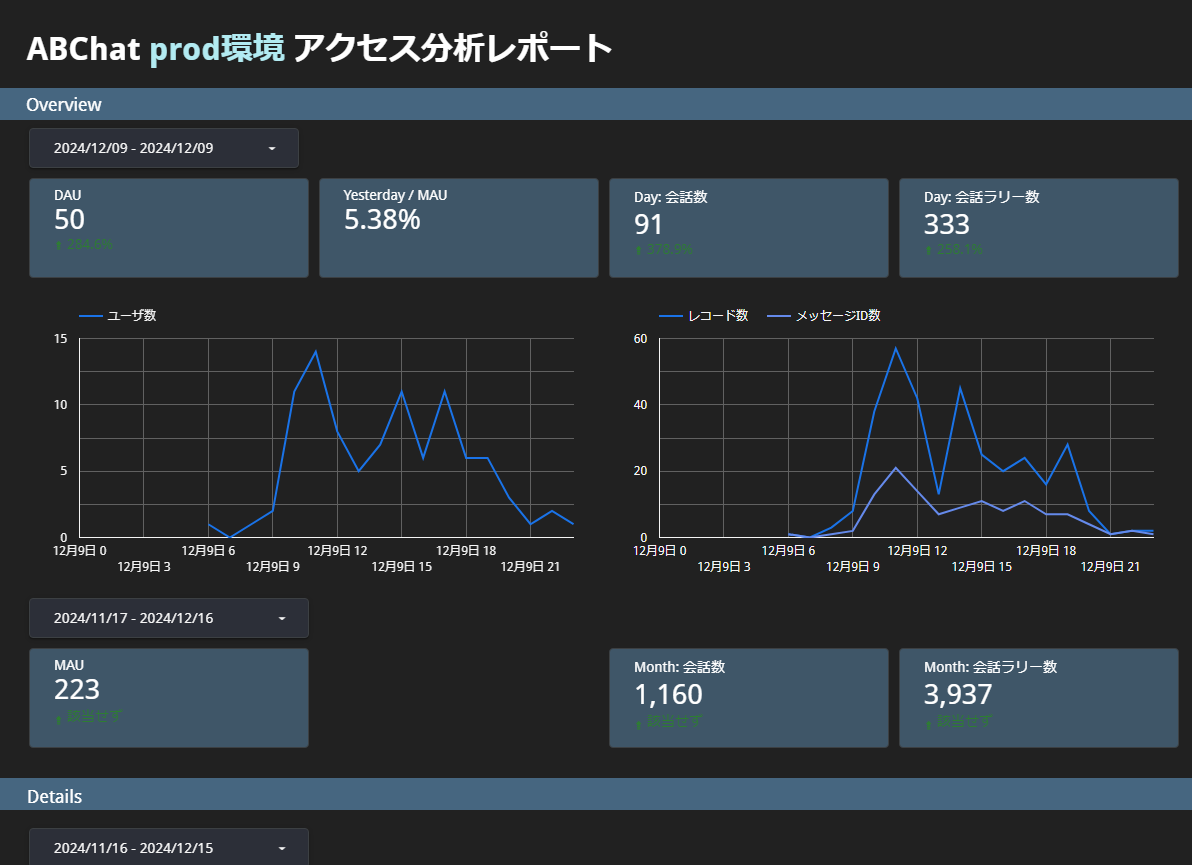This screenshot has height=865, width=1192.
Task: Select the Details section header
Action: (x=54, y=797)
